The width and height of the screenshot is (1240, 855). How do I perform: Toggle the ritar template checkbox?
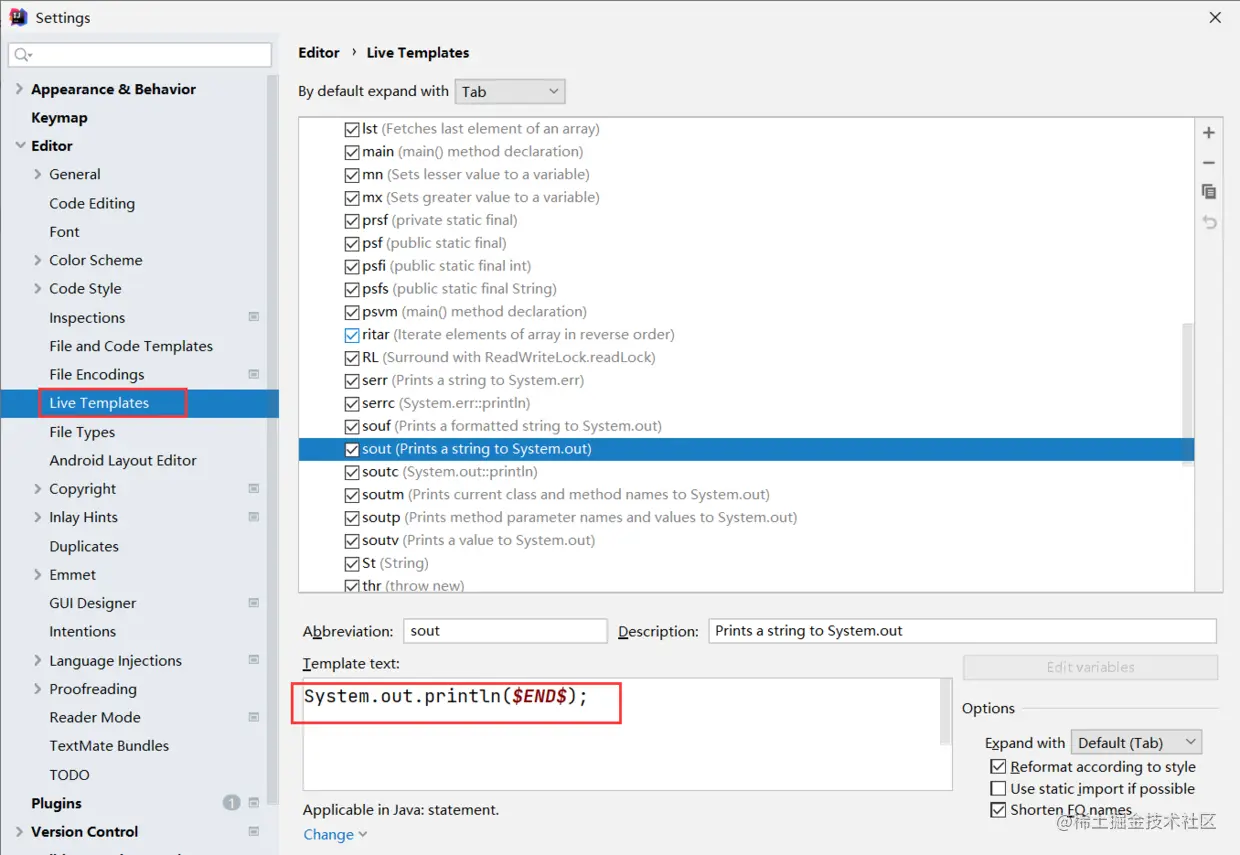351,335
